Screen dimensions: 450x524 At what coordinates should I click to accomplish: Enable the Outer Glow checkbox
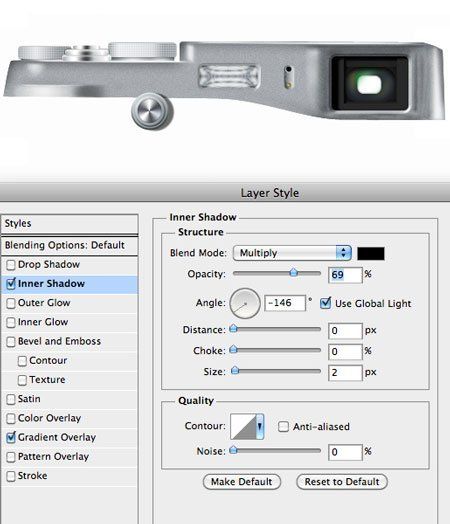click(x=11, y=303)
